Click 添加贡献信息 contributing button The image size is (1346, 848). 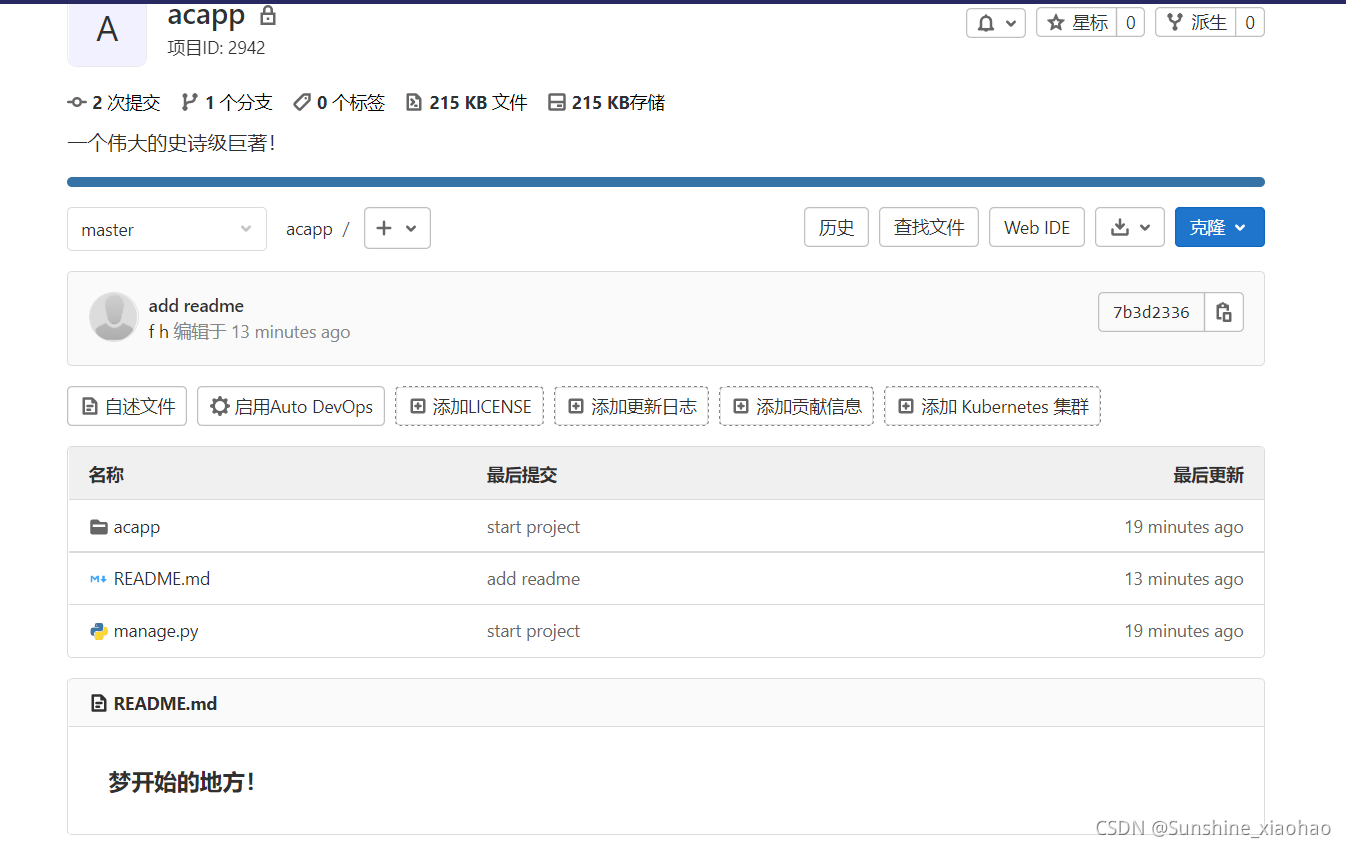[x=797, y=406]
